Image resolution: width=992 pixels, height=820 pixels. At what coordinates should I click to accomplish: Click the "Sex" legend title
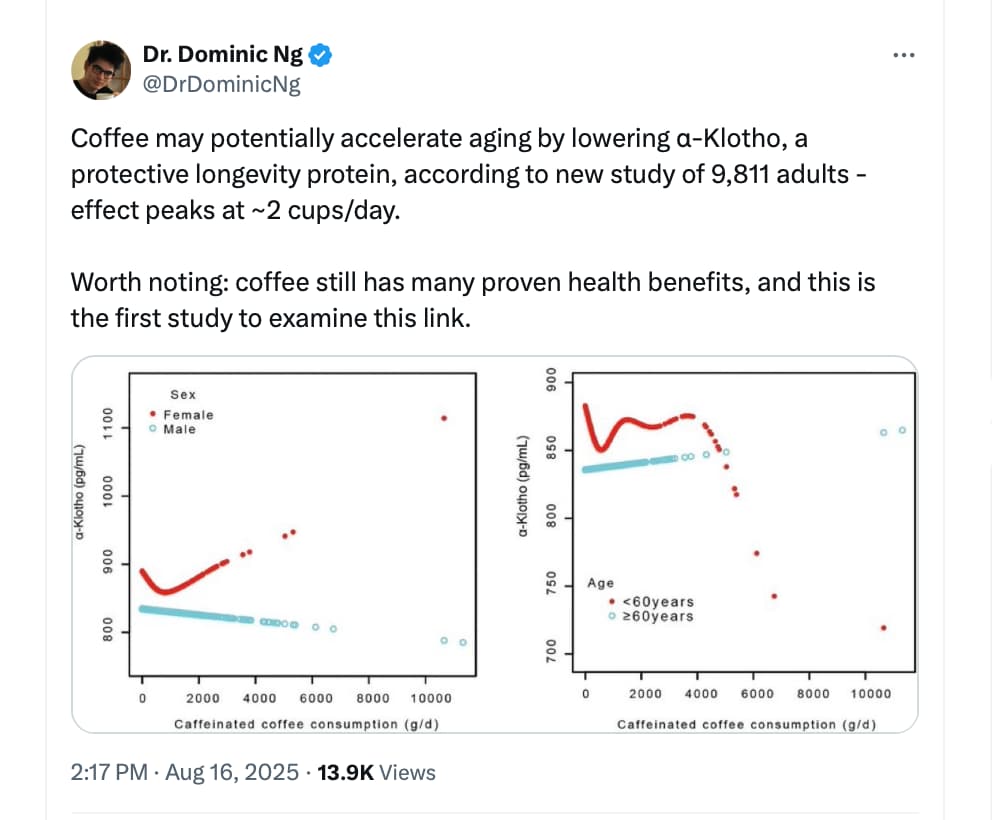tap(183, 396)
